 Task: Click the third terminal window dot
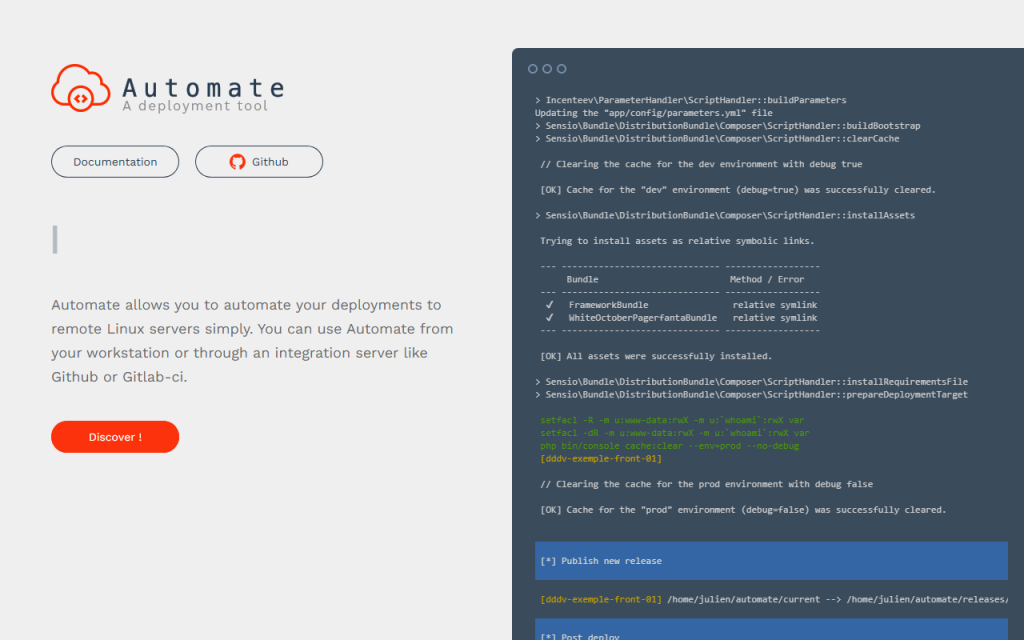[x=562, y=69]
